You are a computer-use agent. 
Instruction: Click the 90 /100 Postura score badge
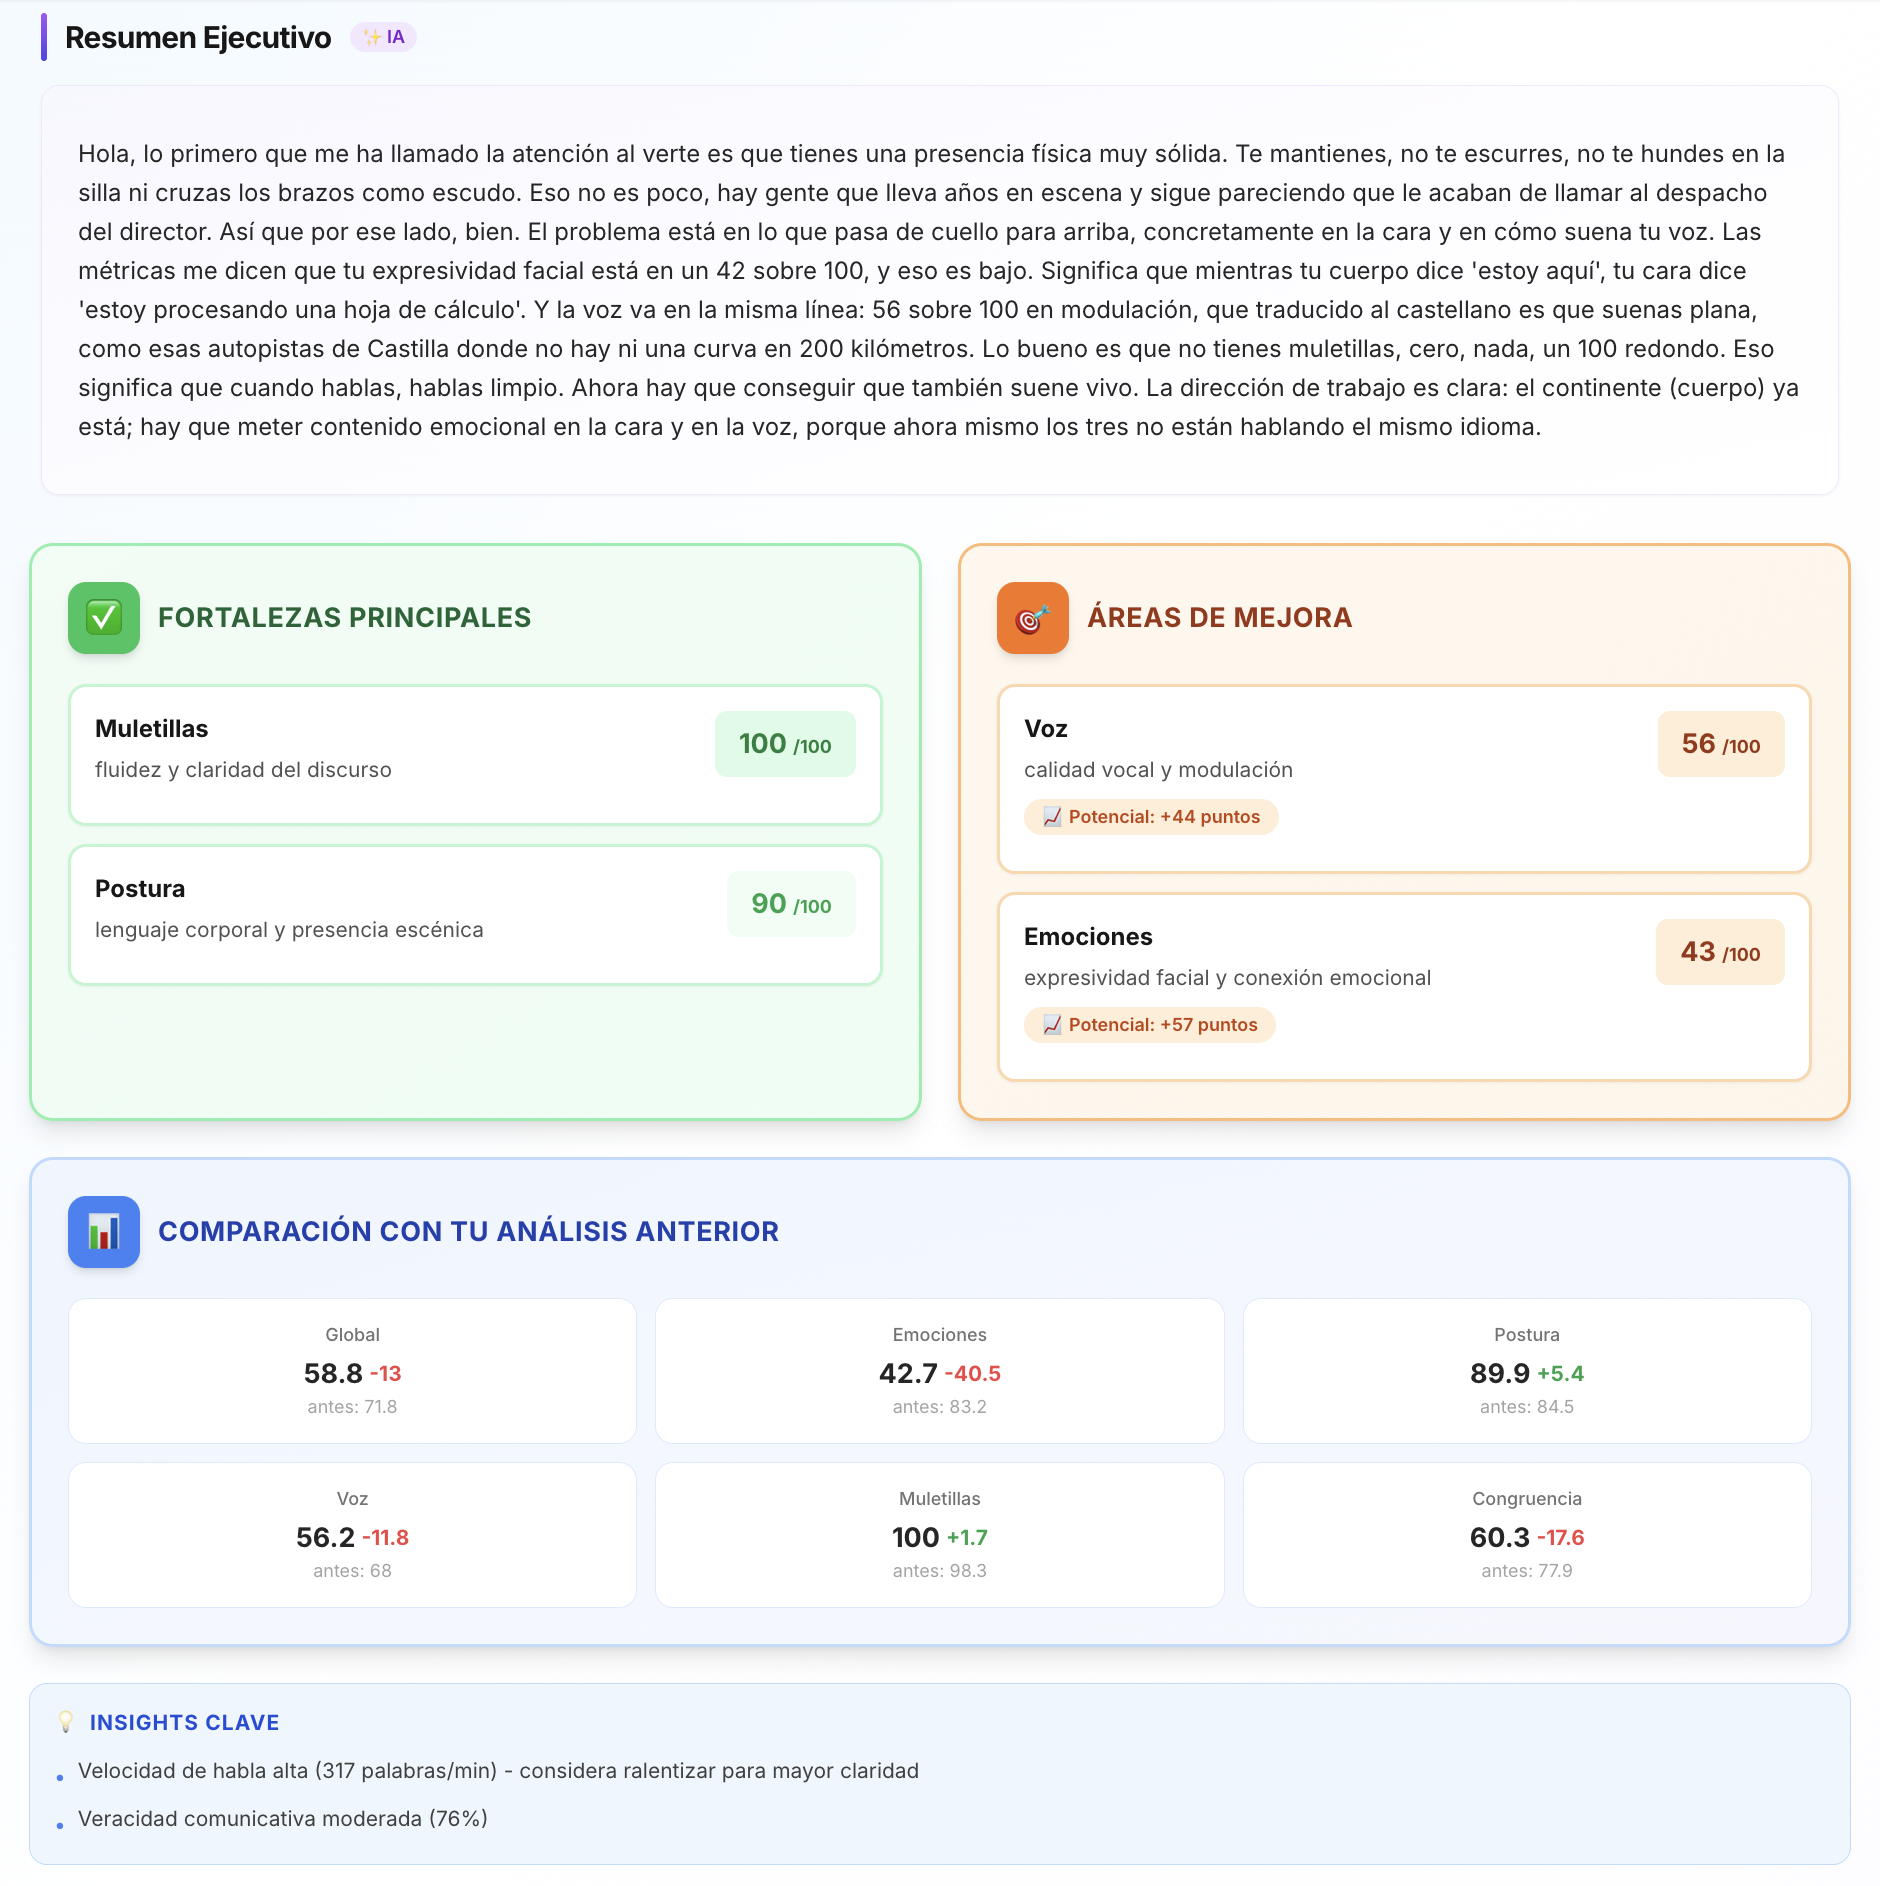791,904
